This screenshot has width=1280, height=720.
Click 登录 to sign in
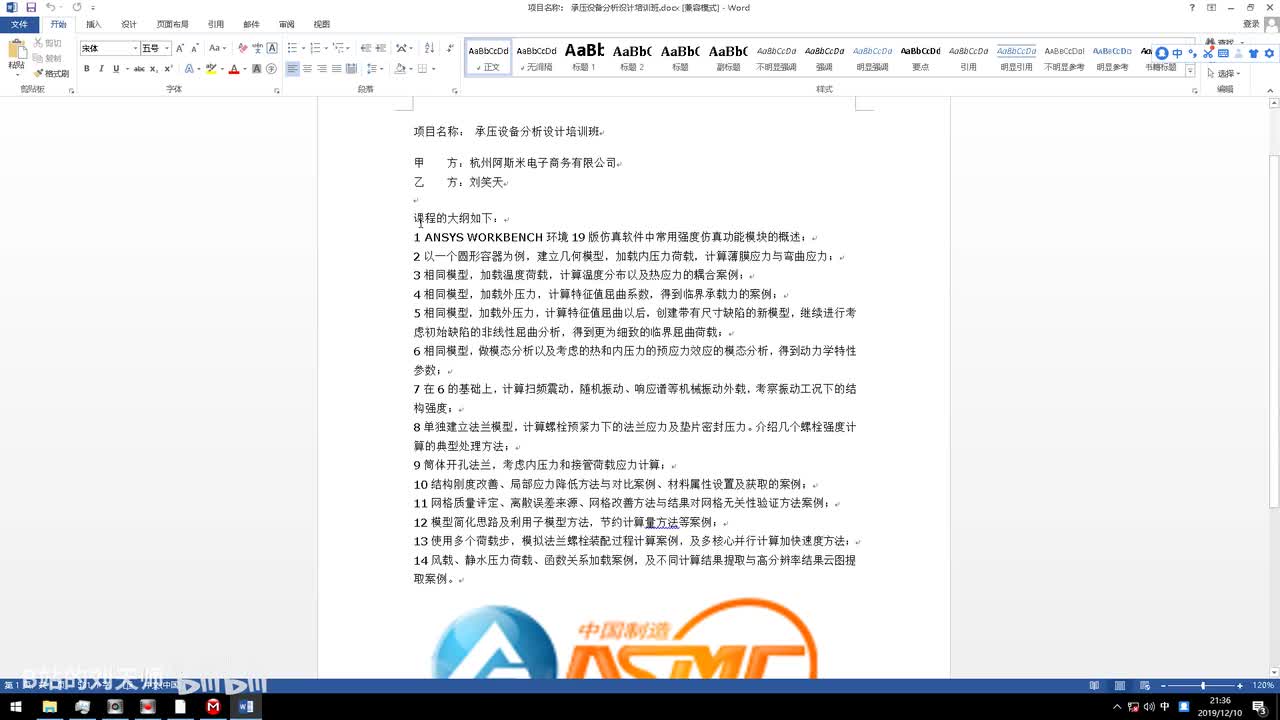pyautogui.click(x=1251, y=24)
